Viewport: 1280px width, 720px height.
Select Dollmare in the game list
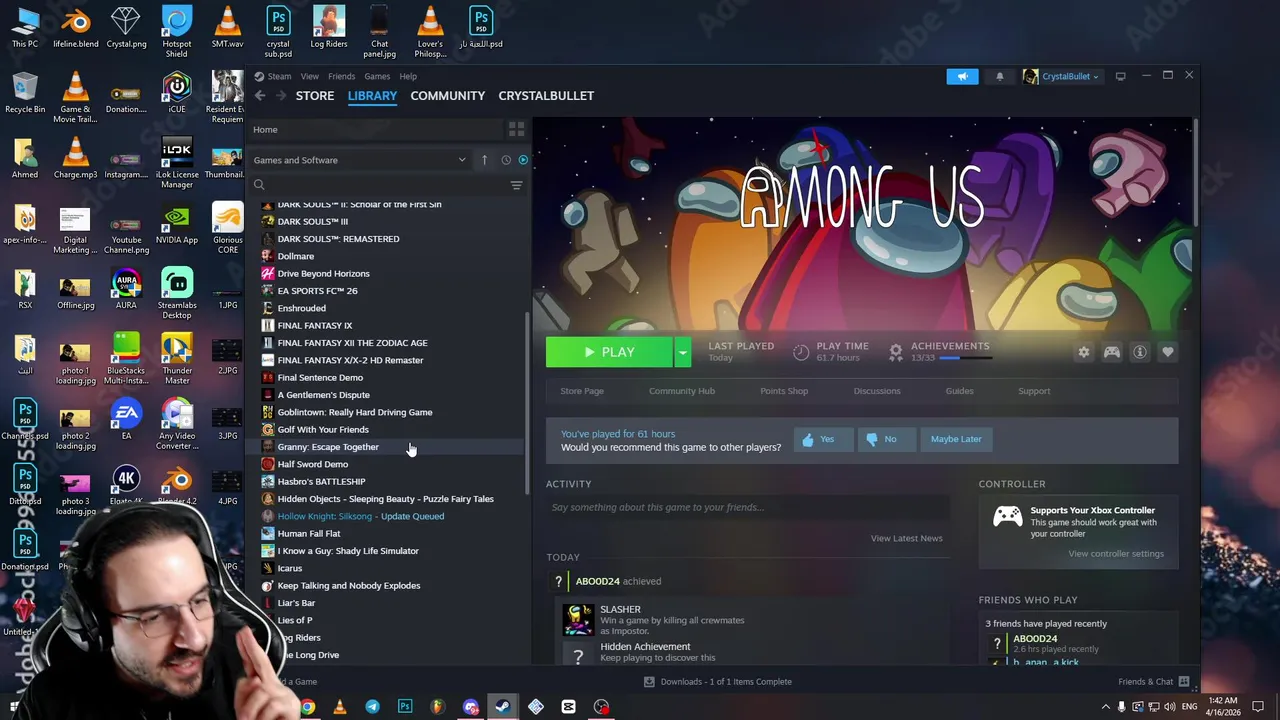[295, 256]
